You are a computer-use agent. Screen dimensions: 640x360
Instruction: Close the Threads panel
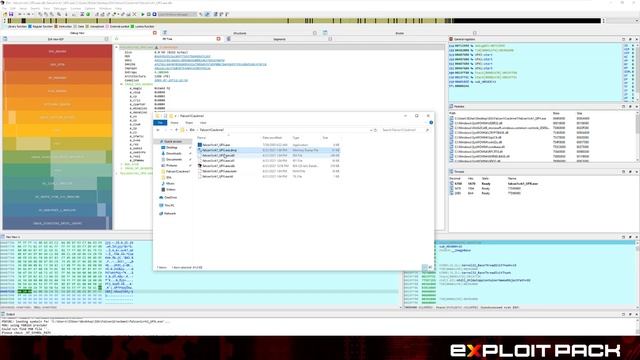pyautogui.click(x=636, y=172)
